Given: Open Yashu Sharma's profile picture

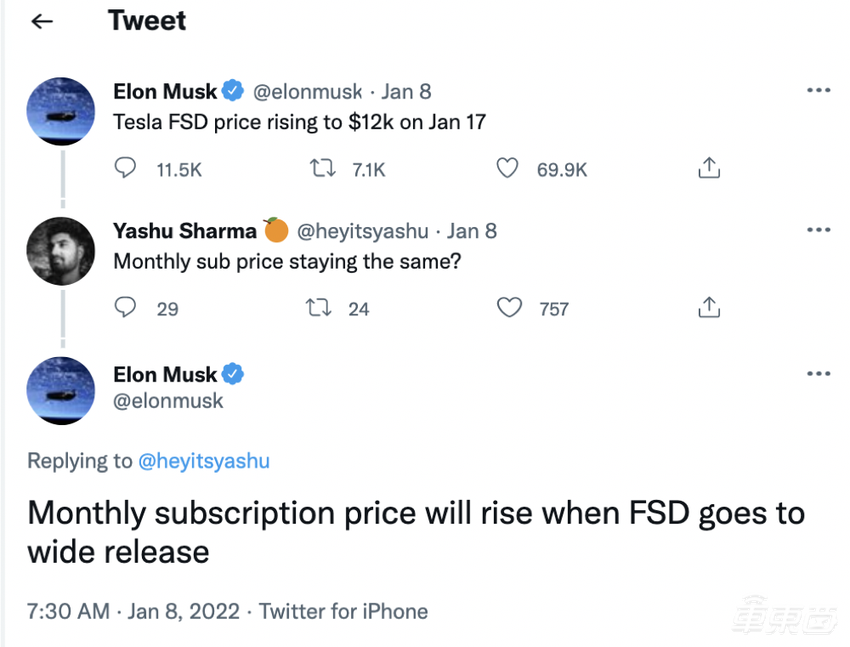Looking at the screenshot, I should tap(61, 251).
